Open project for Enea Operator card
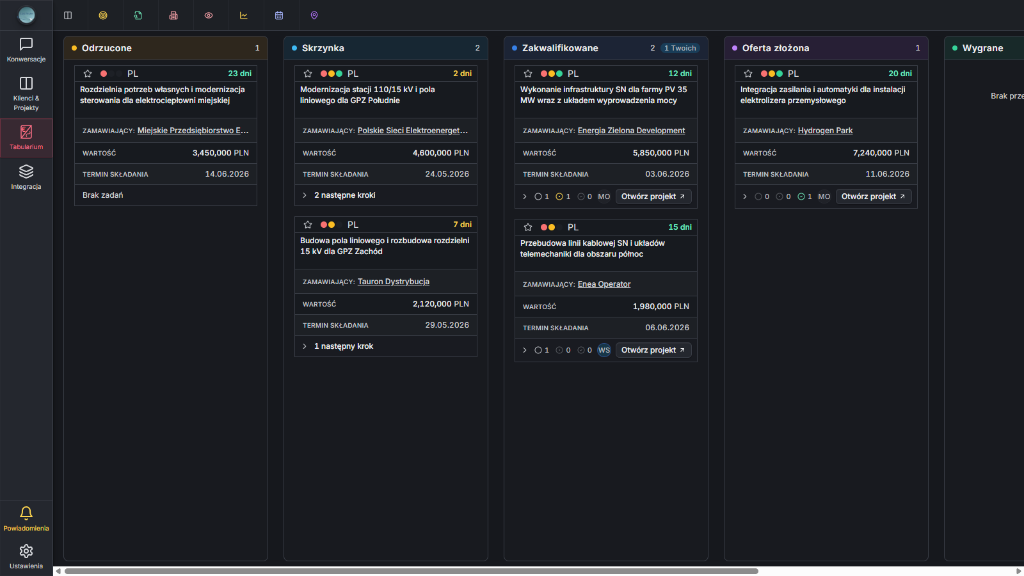The width and height of the screenshot is (1024, 576). pos(653,350)
